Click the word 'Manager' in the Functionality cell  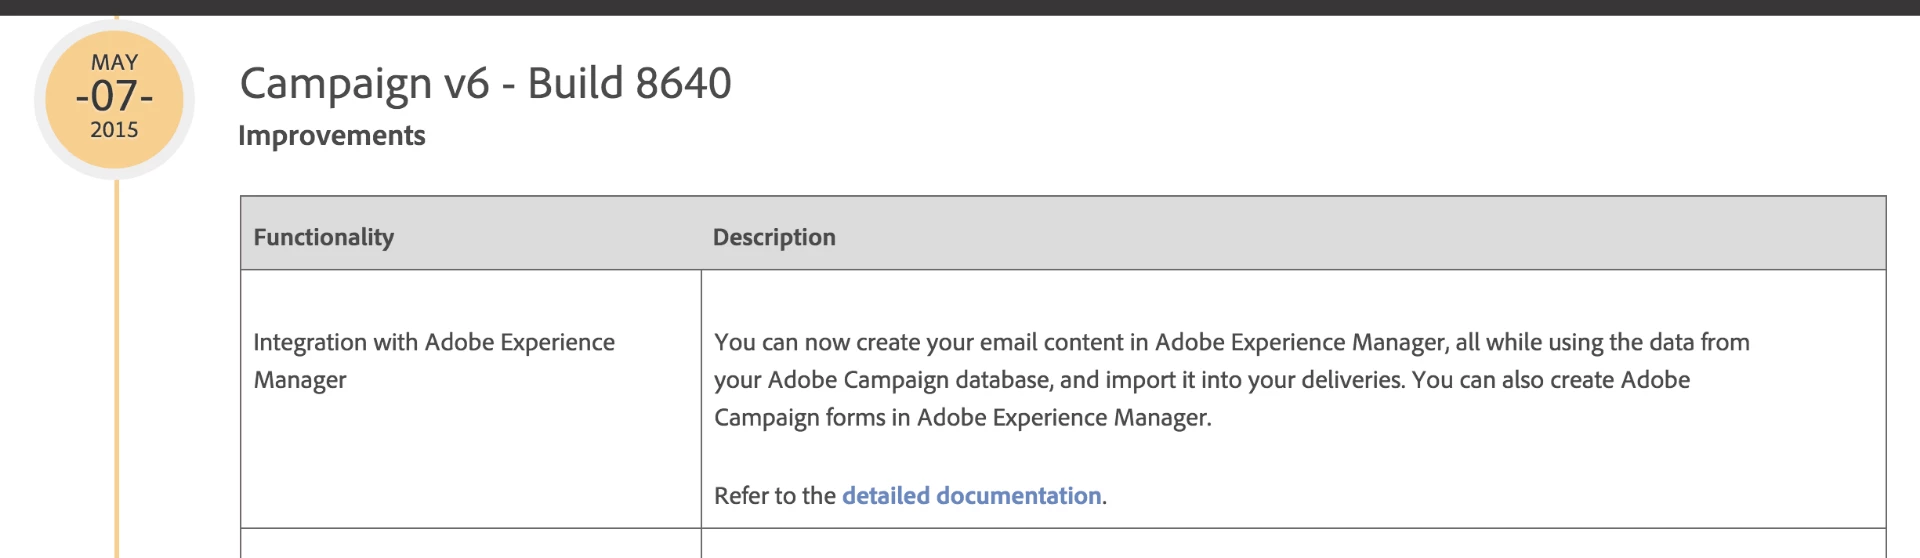(300, 381)
